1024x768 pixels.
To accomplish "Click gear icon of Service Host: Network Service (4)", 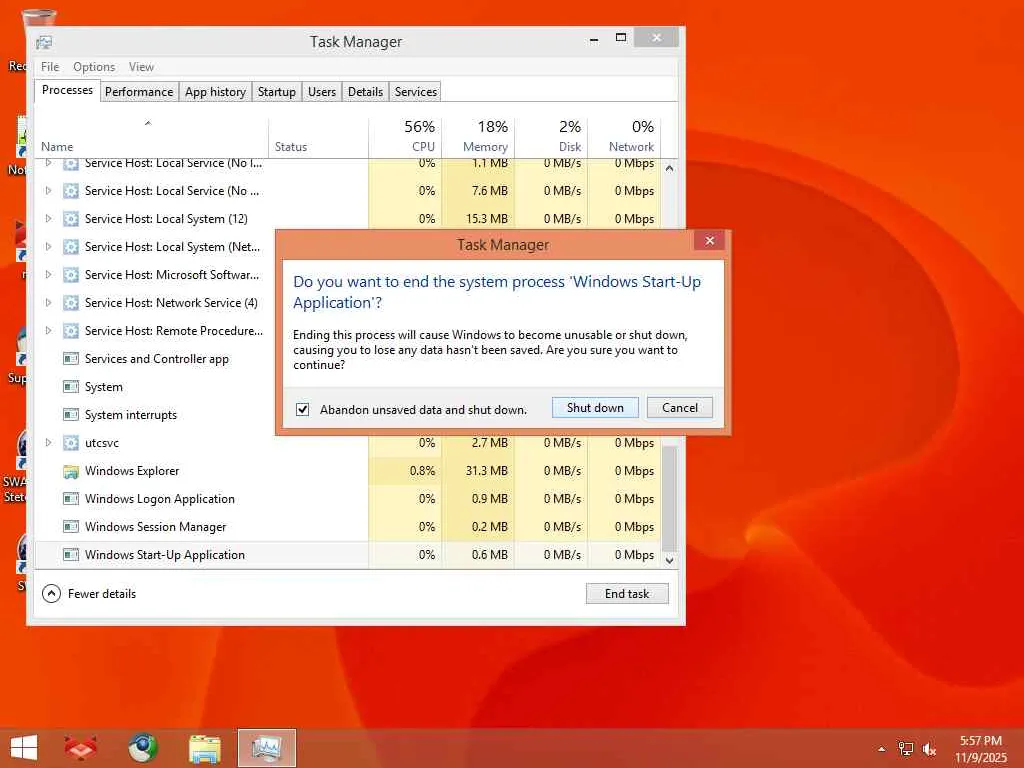I will 71,303.
